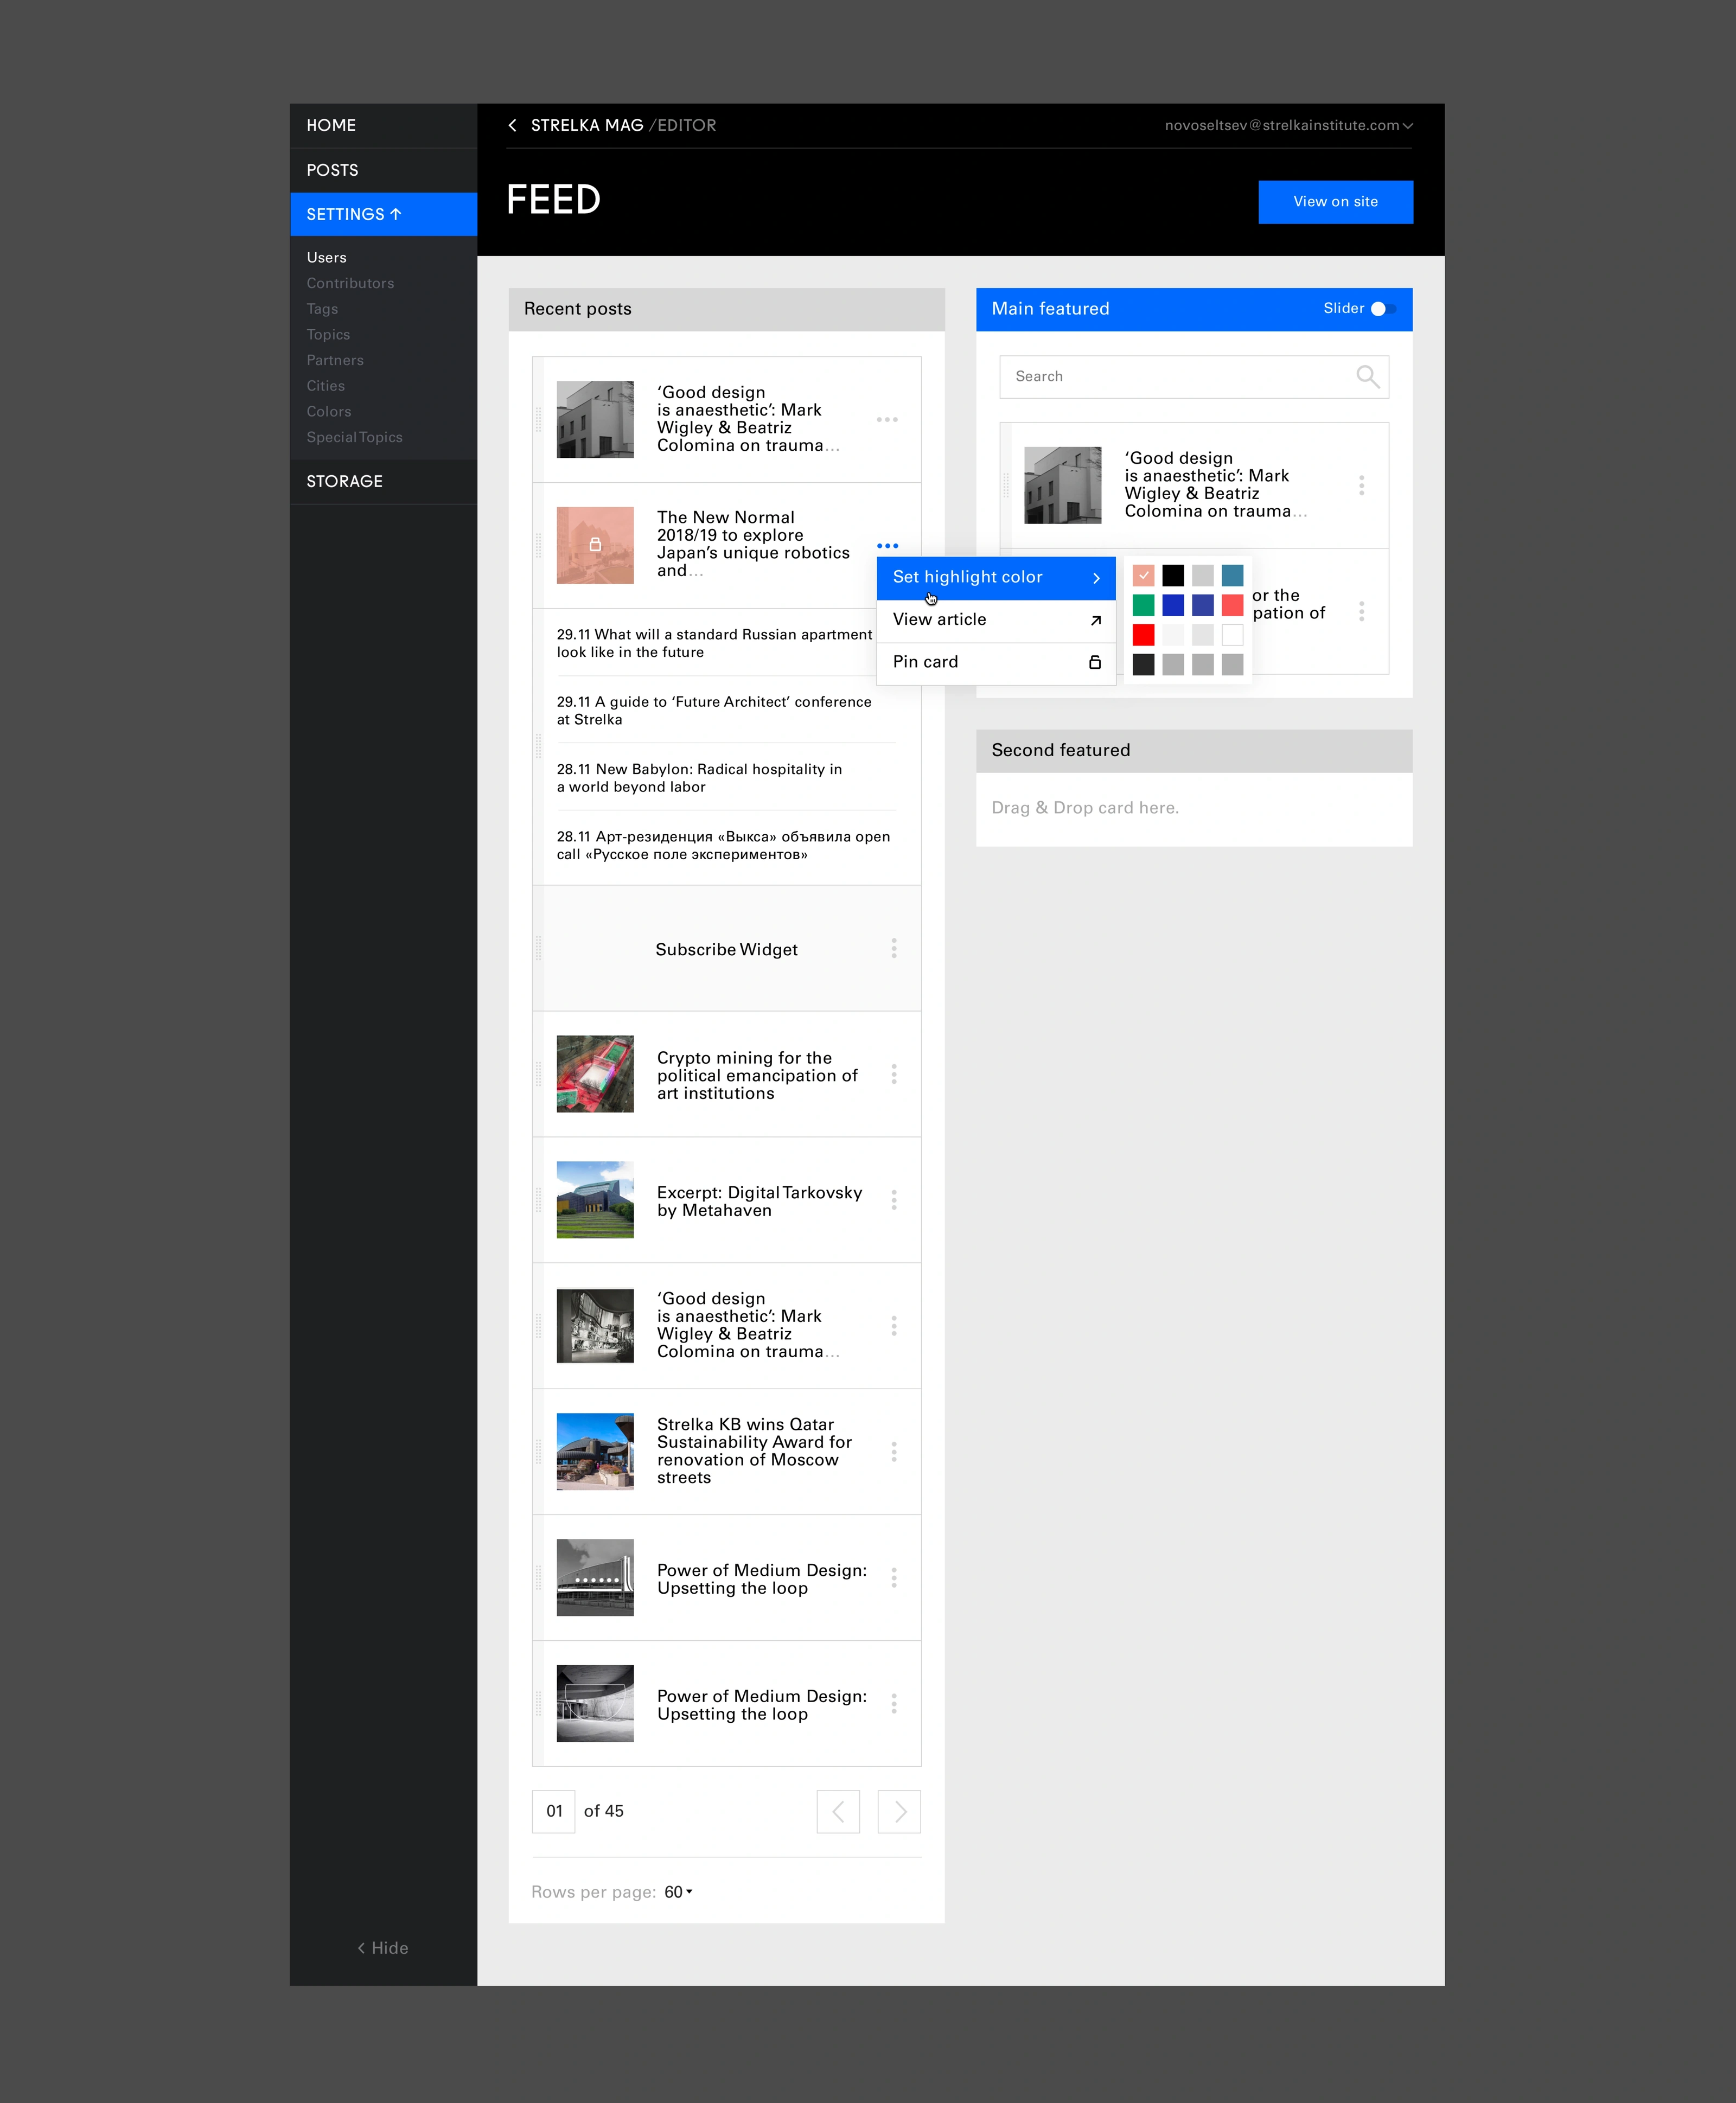The image size is (1736, 2103).
Task: Open the Rows per page 60 dropdown
Action: (x=679, y=1892)
